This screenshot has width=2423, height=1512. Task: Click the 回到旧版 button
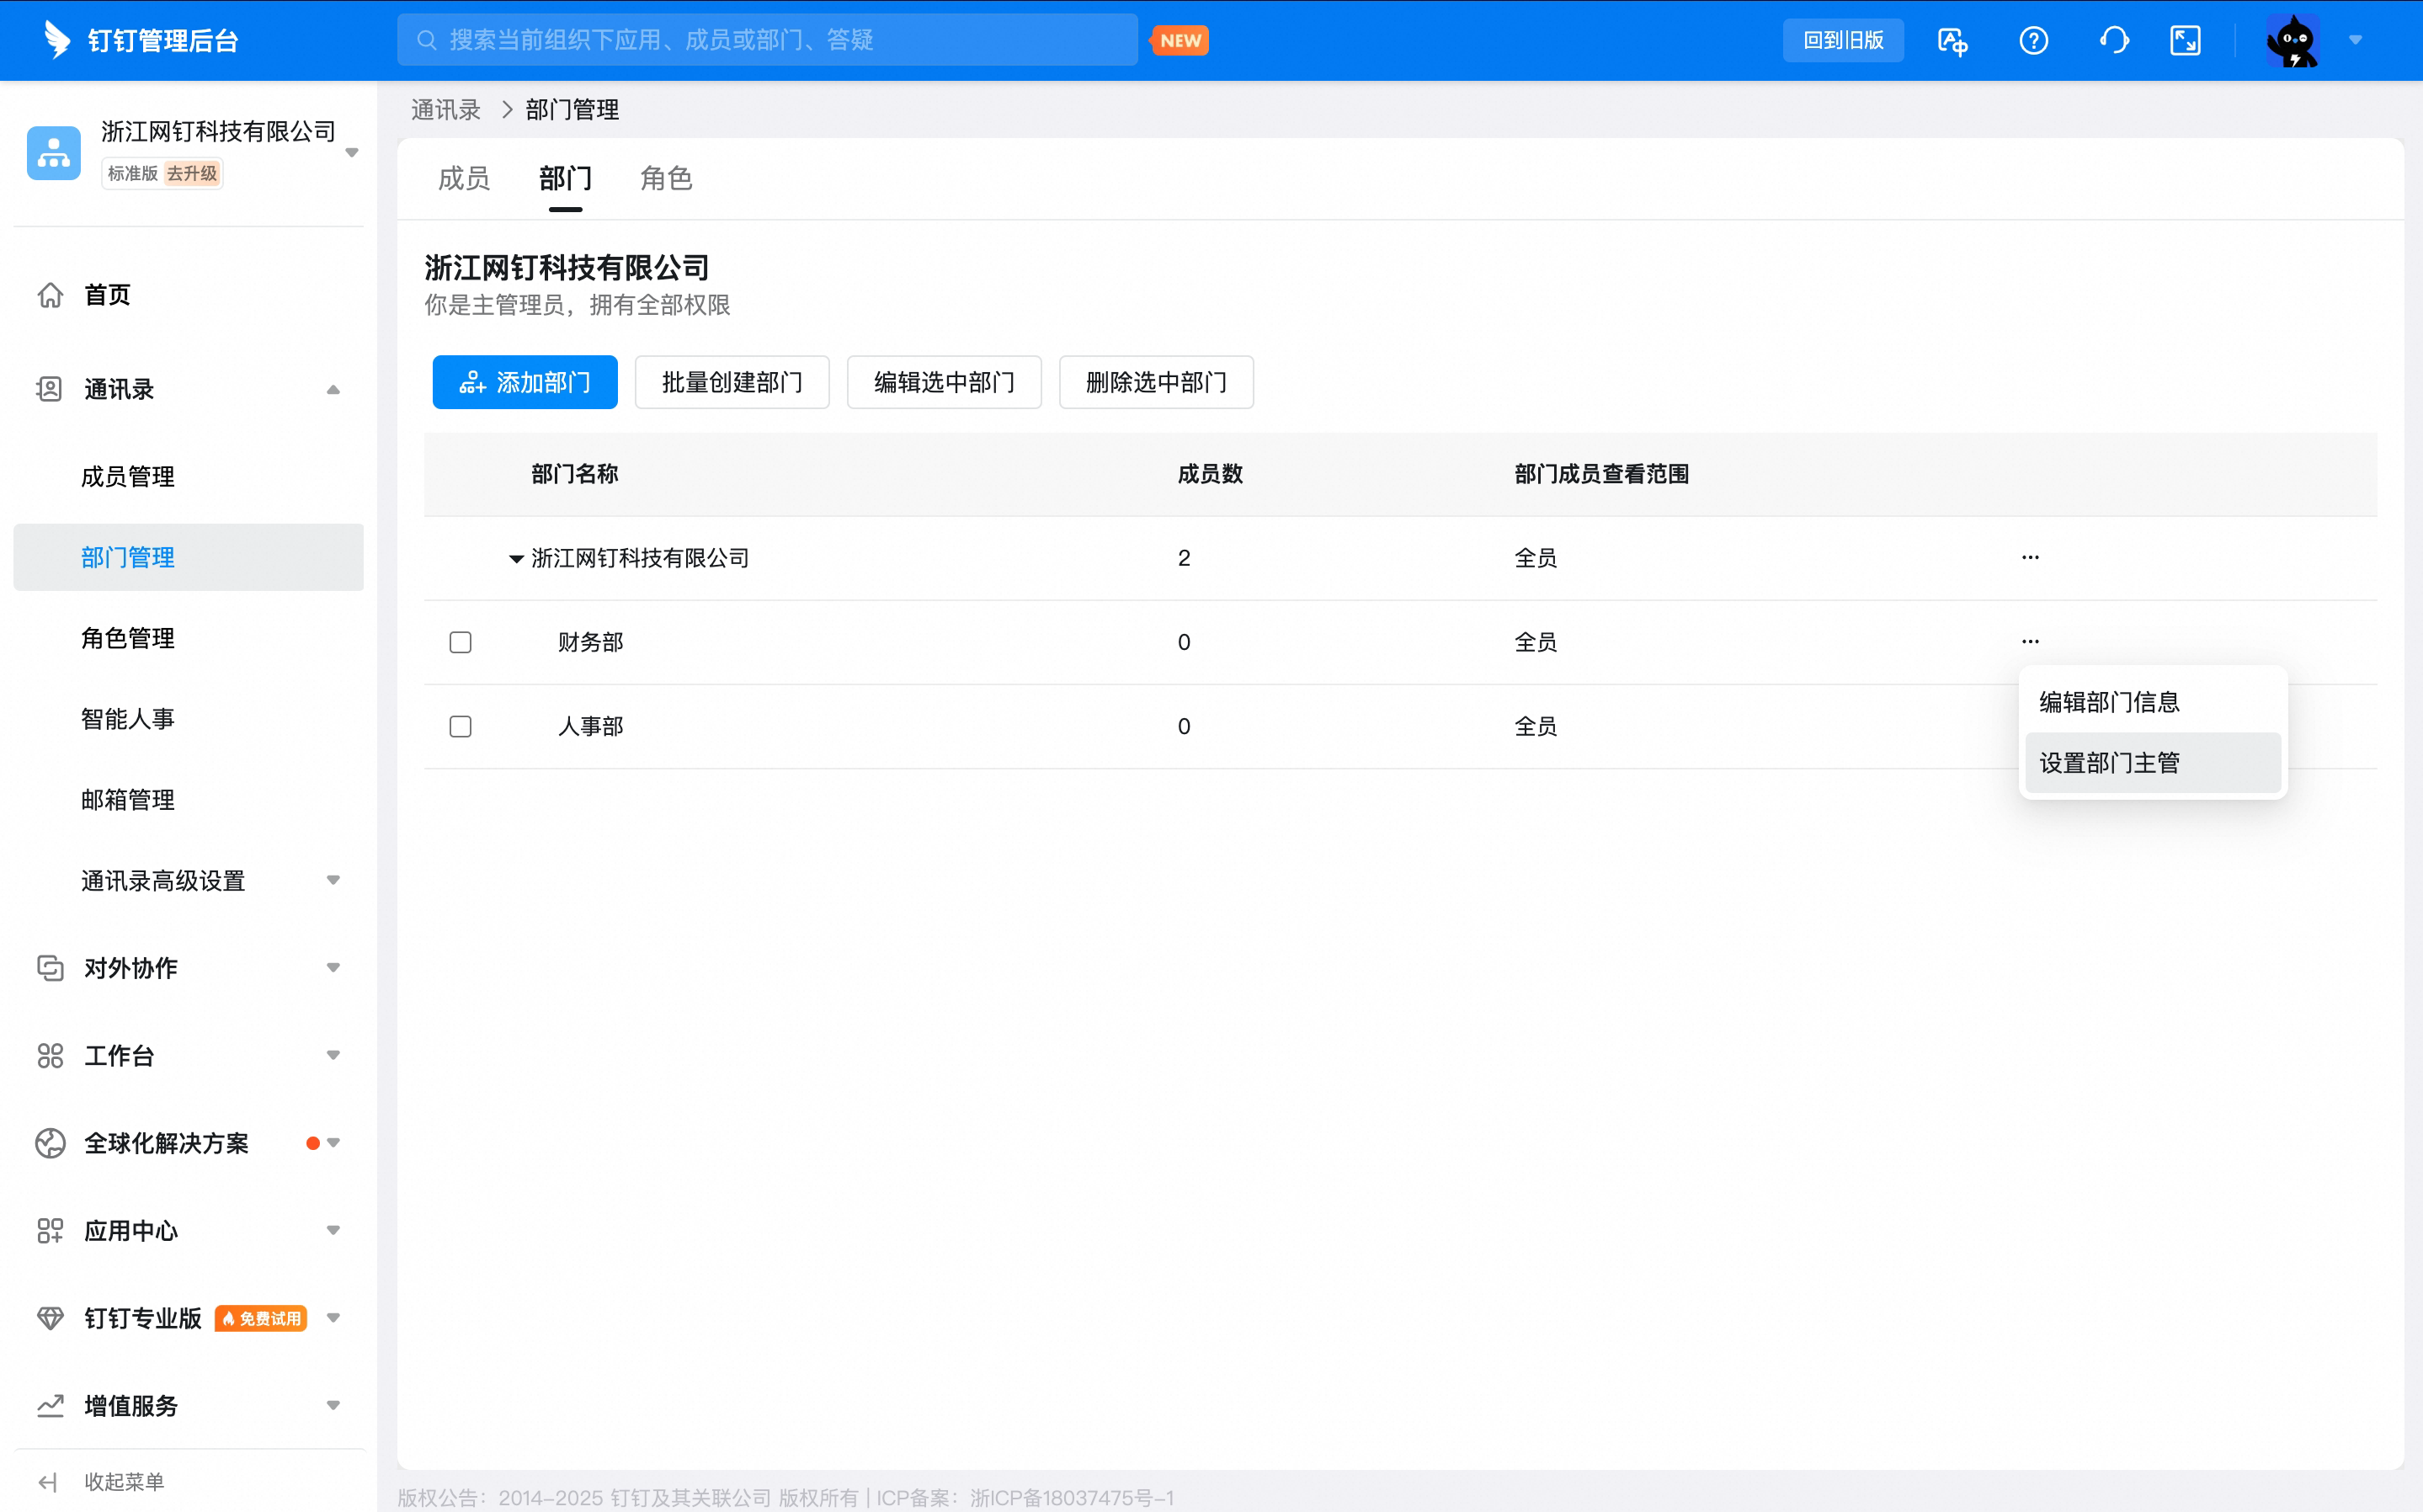pyautogui.click(x=1843, y=40)
